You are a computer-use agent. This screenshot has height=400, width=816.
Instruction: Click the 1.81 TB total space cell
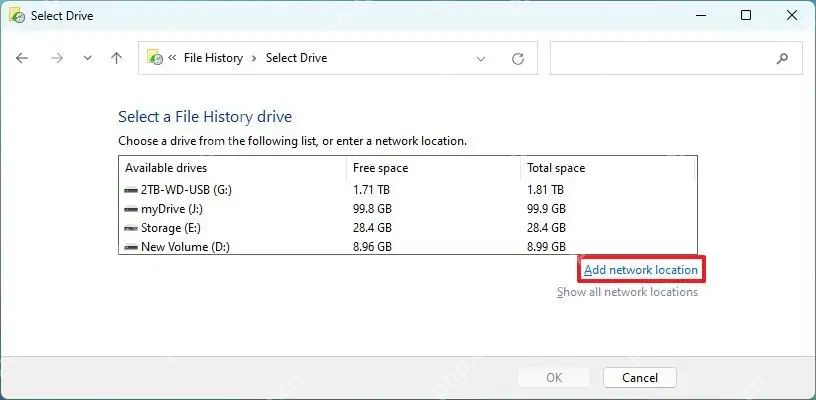point(545,190)
